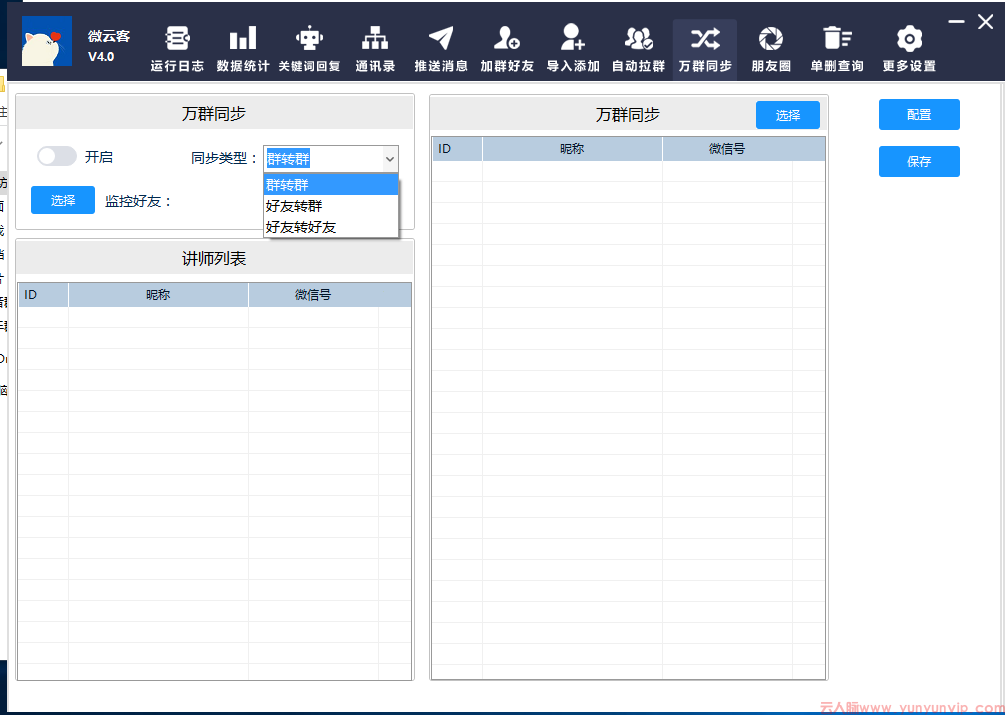Viewport: 1005px width, 715px height.
Task: Click 选择 button beside 监控好友
Action: 63,200
